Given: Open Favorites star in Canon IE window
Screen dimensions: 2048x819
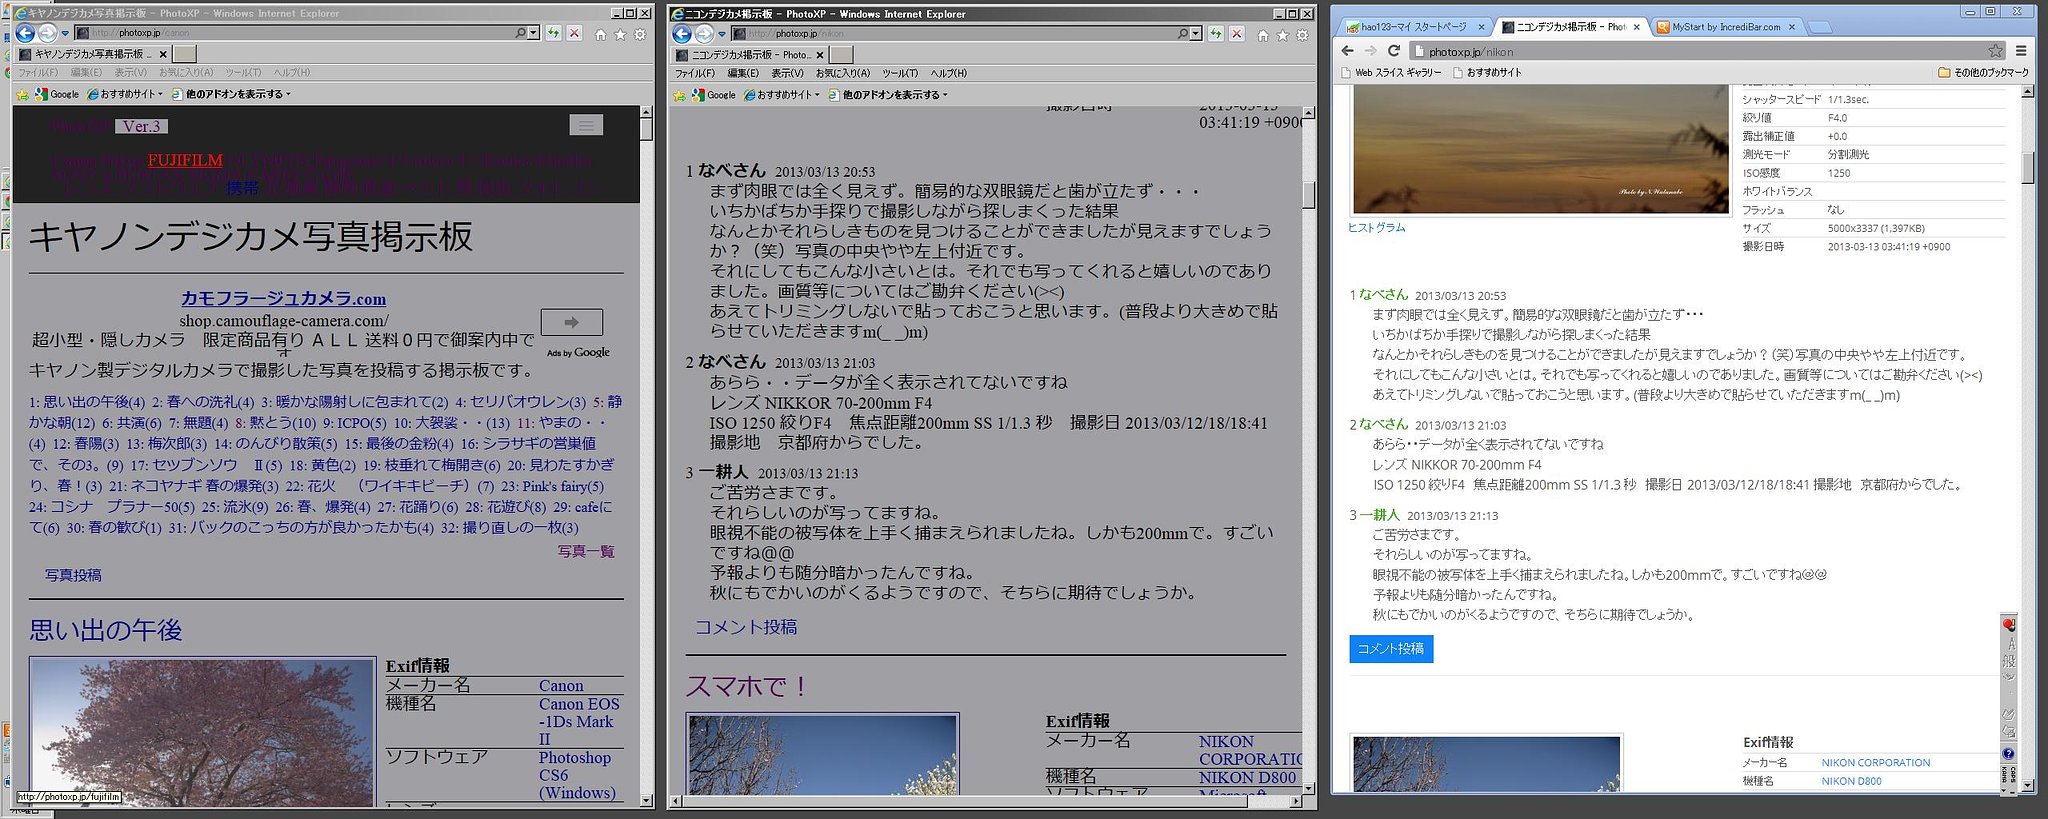Looking at the screenshot, I should [x=620, y=34].
